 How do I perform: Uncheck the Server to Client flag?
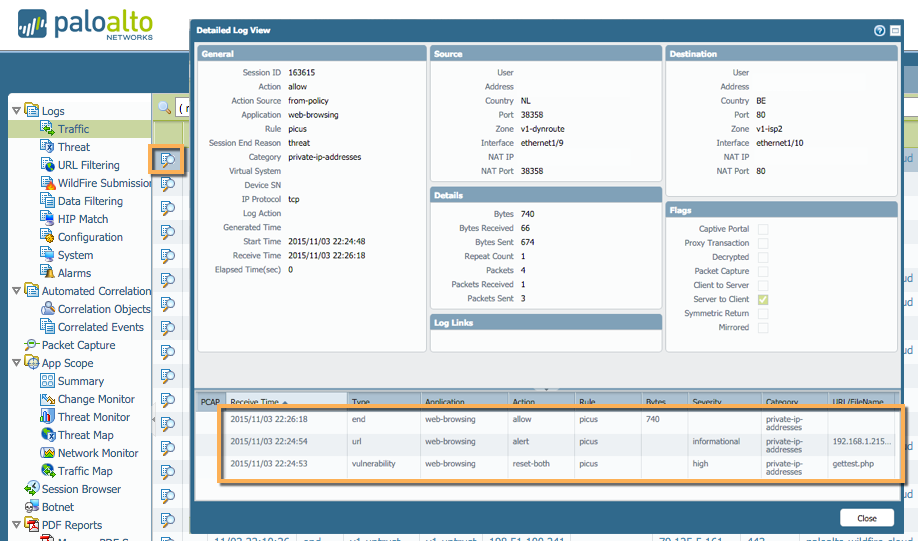[x=763, y=299]
